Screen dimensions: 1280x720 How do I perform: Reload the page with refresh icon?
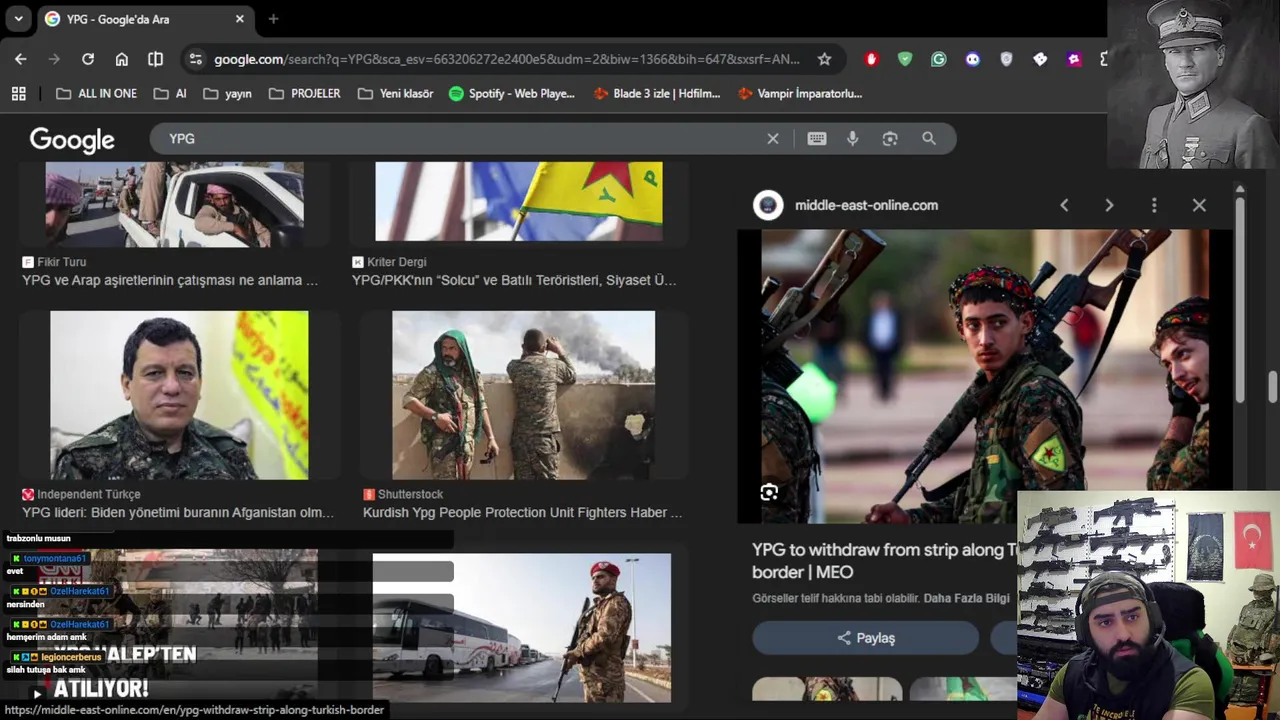tap(88, 59)
